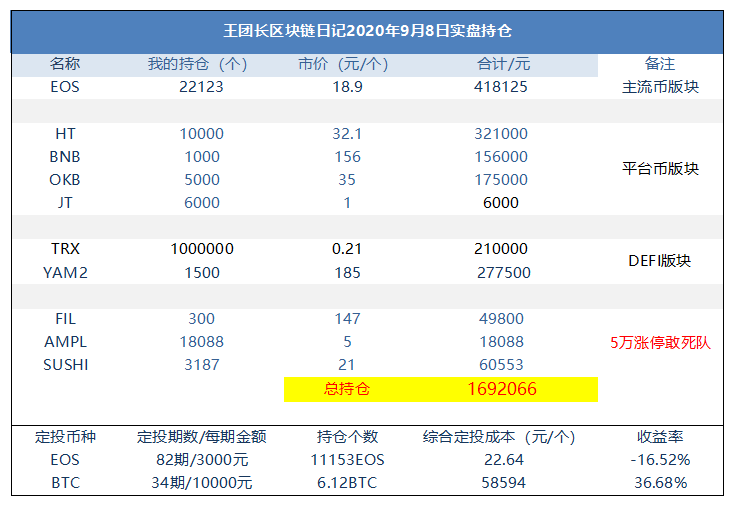The width and height of the screenshot is (739, 517).
Task: Click the BTC row name cell
Action: click(65, 483)
